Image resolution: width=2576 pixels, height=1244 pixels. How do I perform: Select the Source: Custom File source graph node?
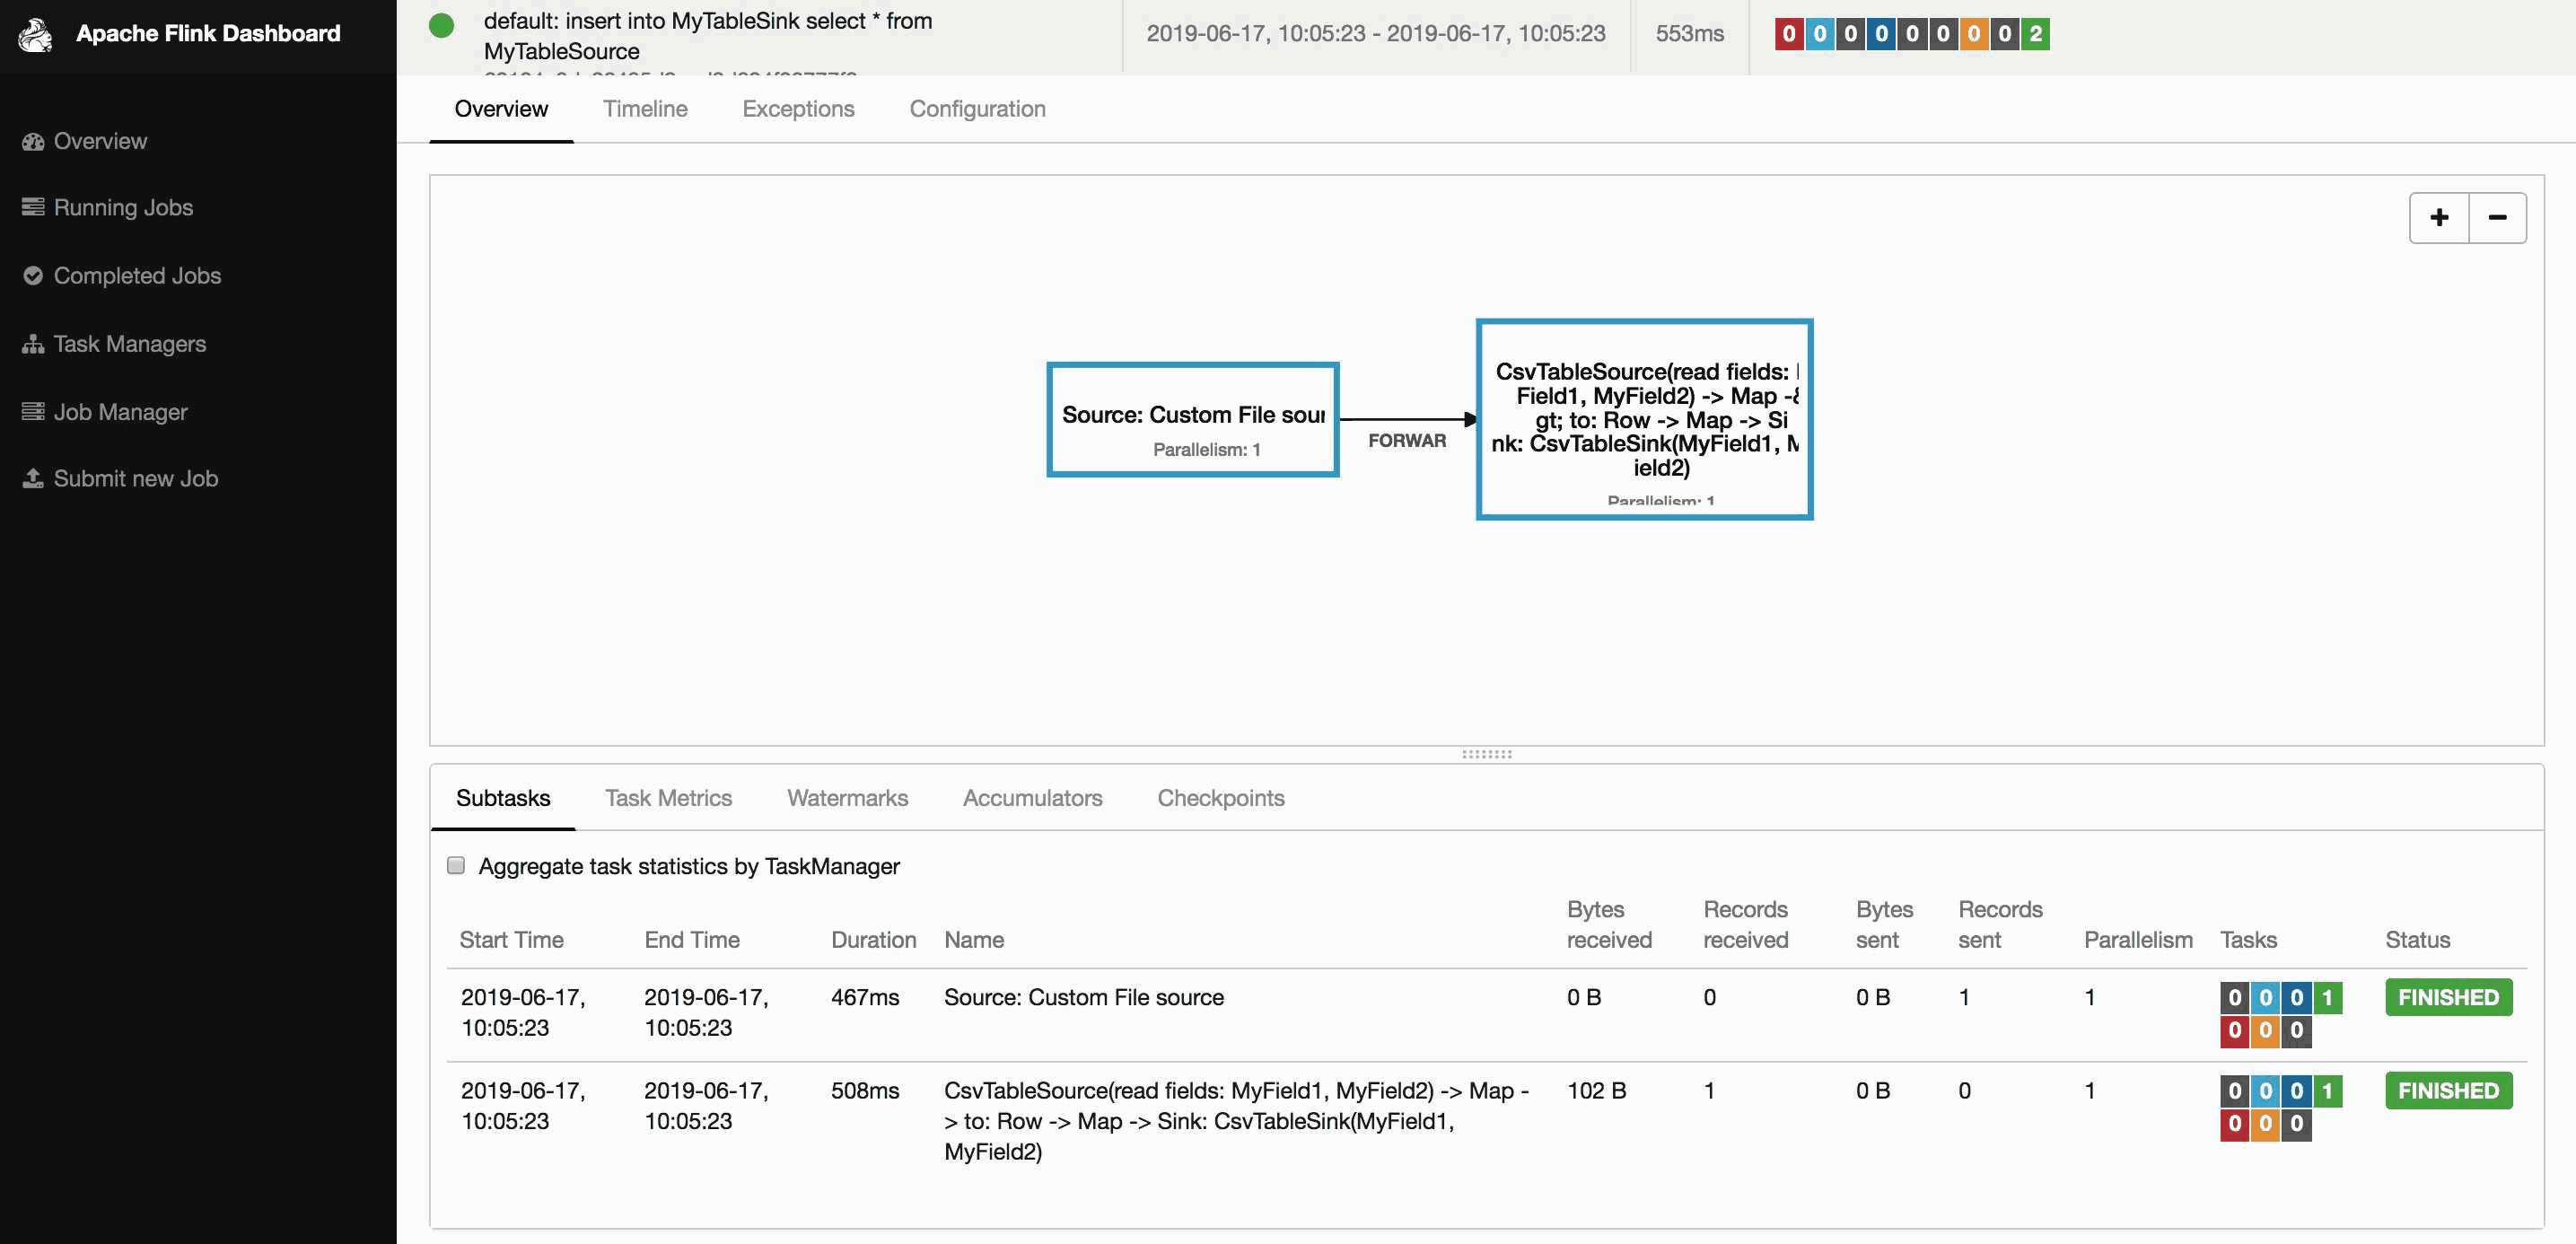[x=1192, y=420]
